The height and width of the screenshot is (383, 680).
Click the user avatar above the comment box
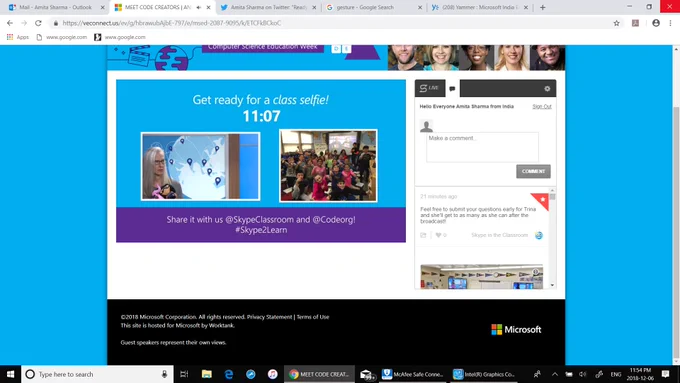(426, 126)
